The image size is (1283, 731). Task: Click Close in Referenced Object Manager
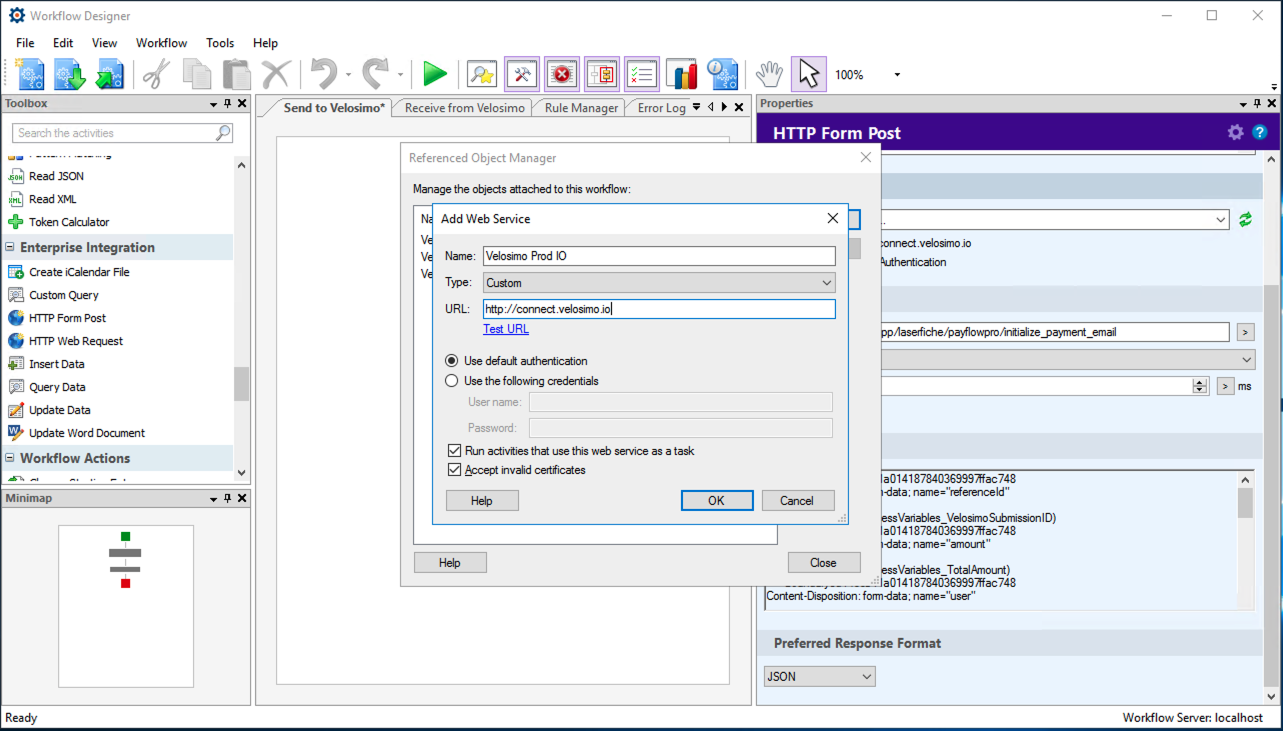(x=824, y=563)
